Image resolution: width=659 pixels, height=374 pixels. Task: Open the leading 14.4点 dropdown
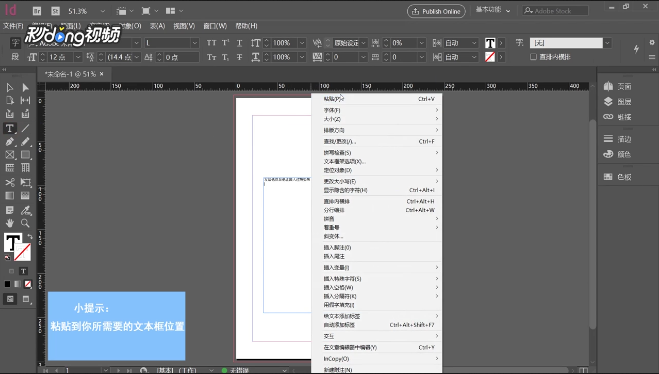click(x=137, y=57)
